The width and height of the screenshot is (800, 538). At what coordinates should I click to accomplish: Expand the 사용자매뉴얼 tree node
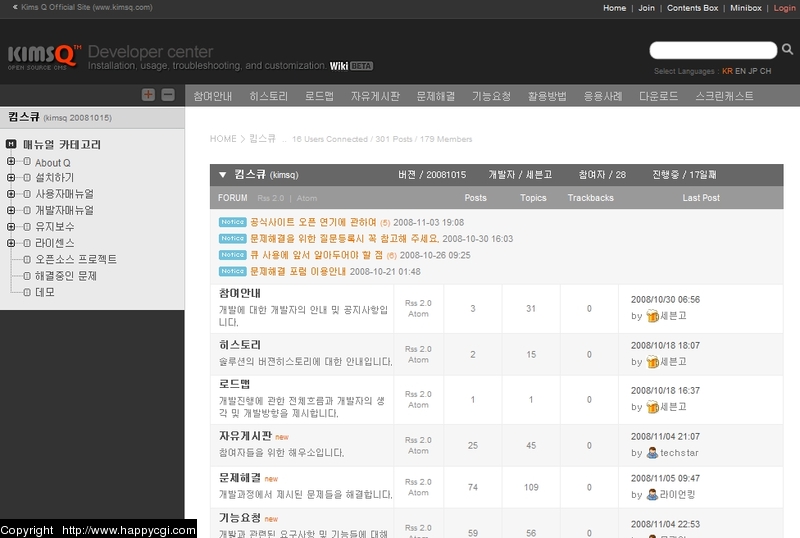[11, 194]
